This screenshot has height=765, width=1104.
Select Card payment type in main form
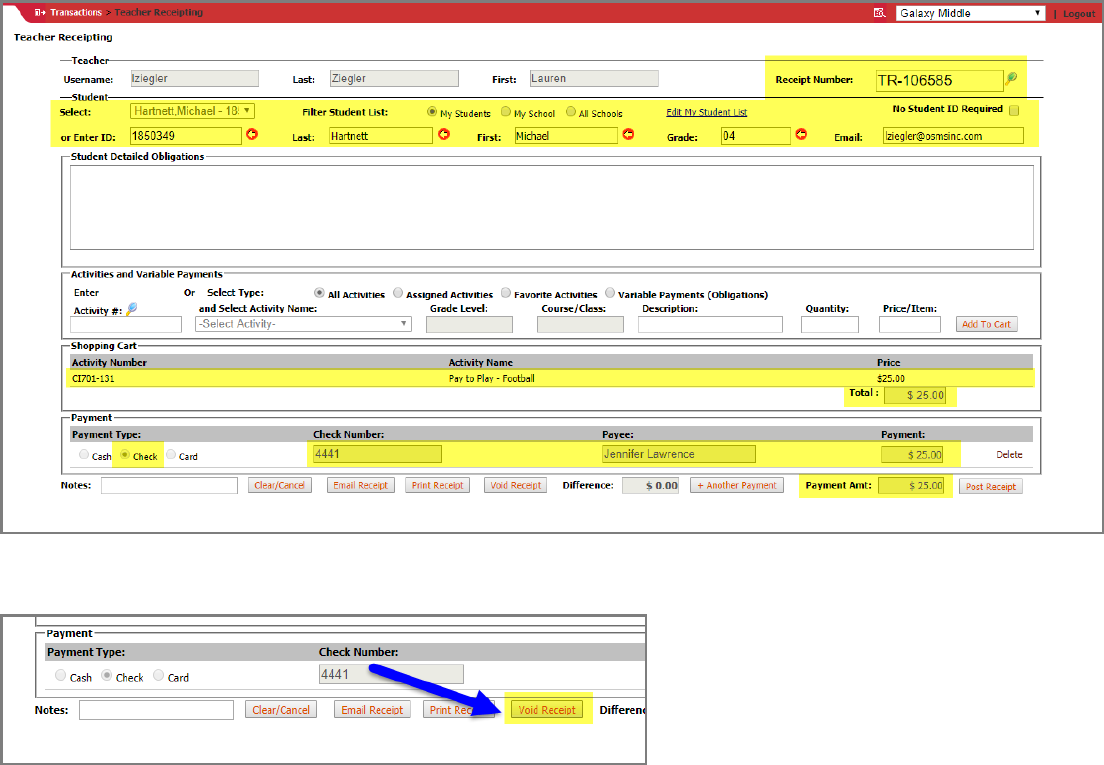click(170, 455)
